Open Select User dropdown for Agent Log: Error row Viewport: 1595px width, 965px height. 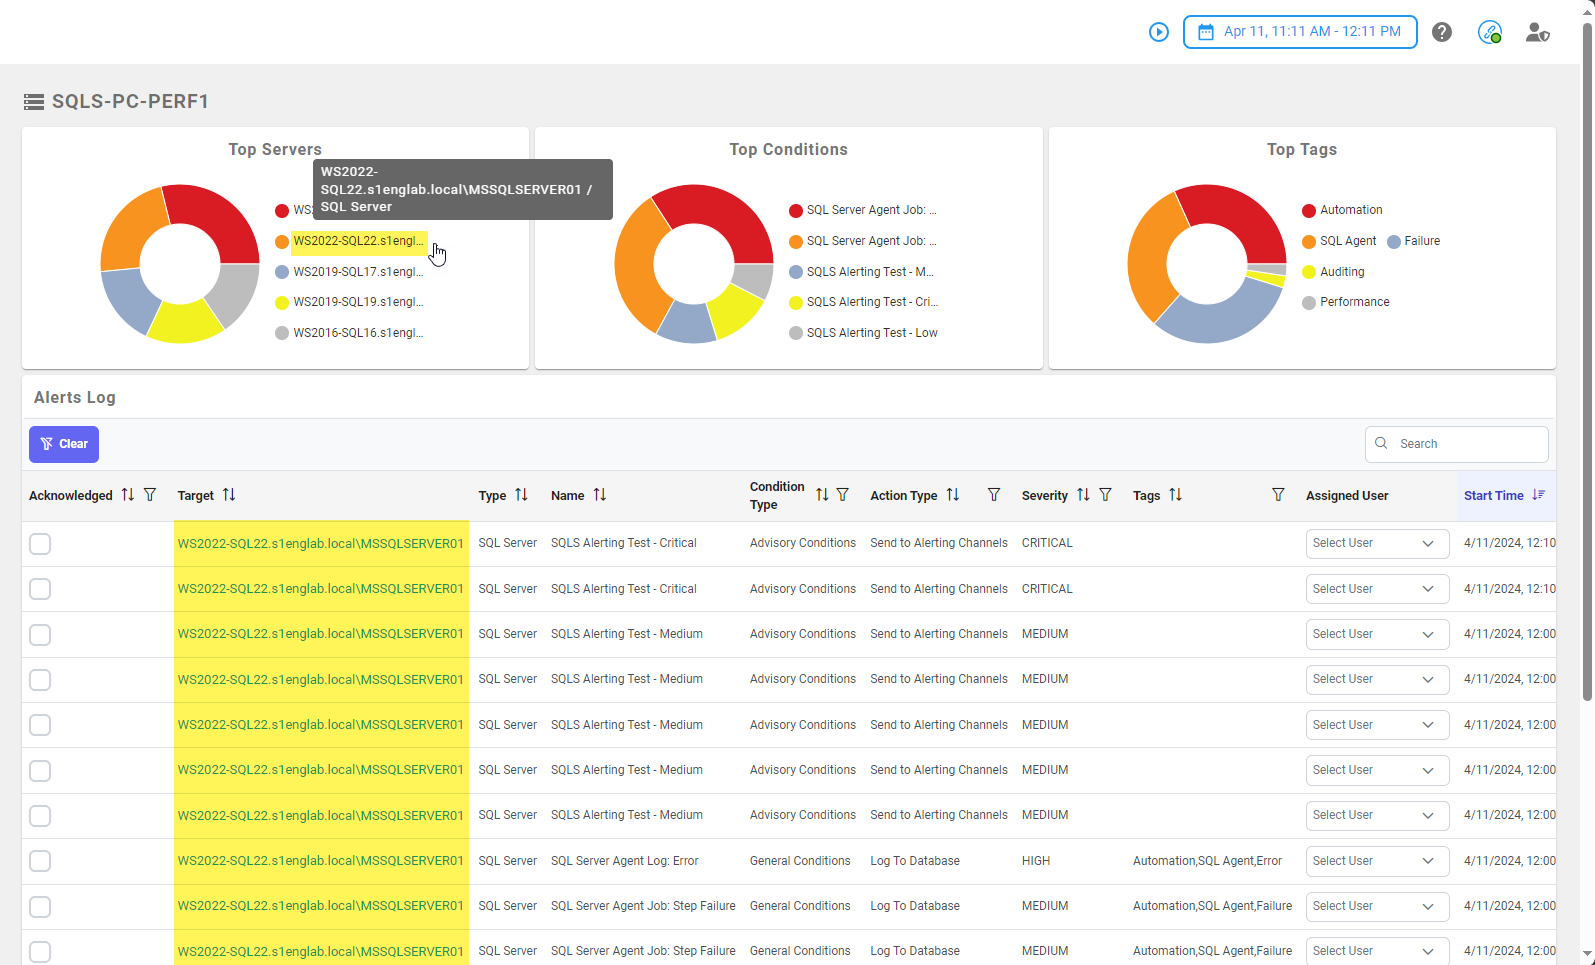click(1376, 861)
